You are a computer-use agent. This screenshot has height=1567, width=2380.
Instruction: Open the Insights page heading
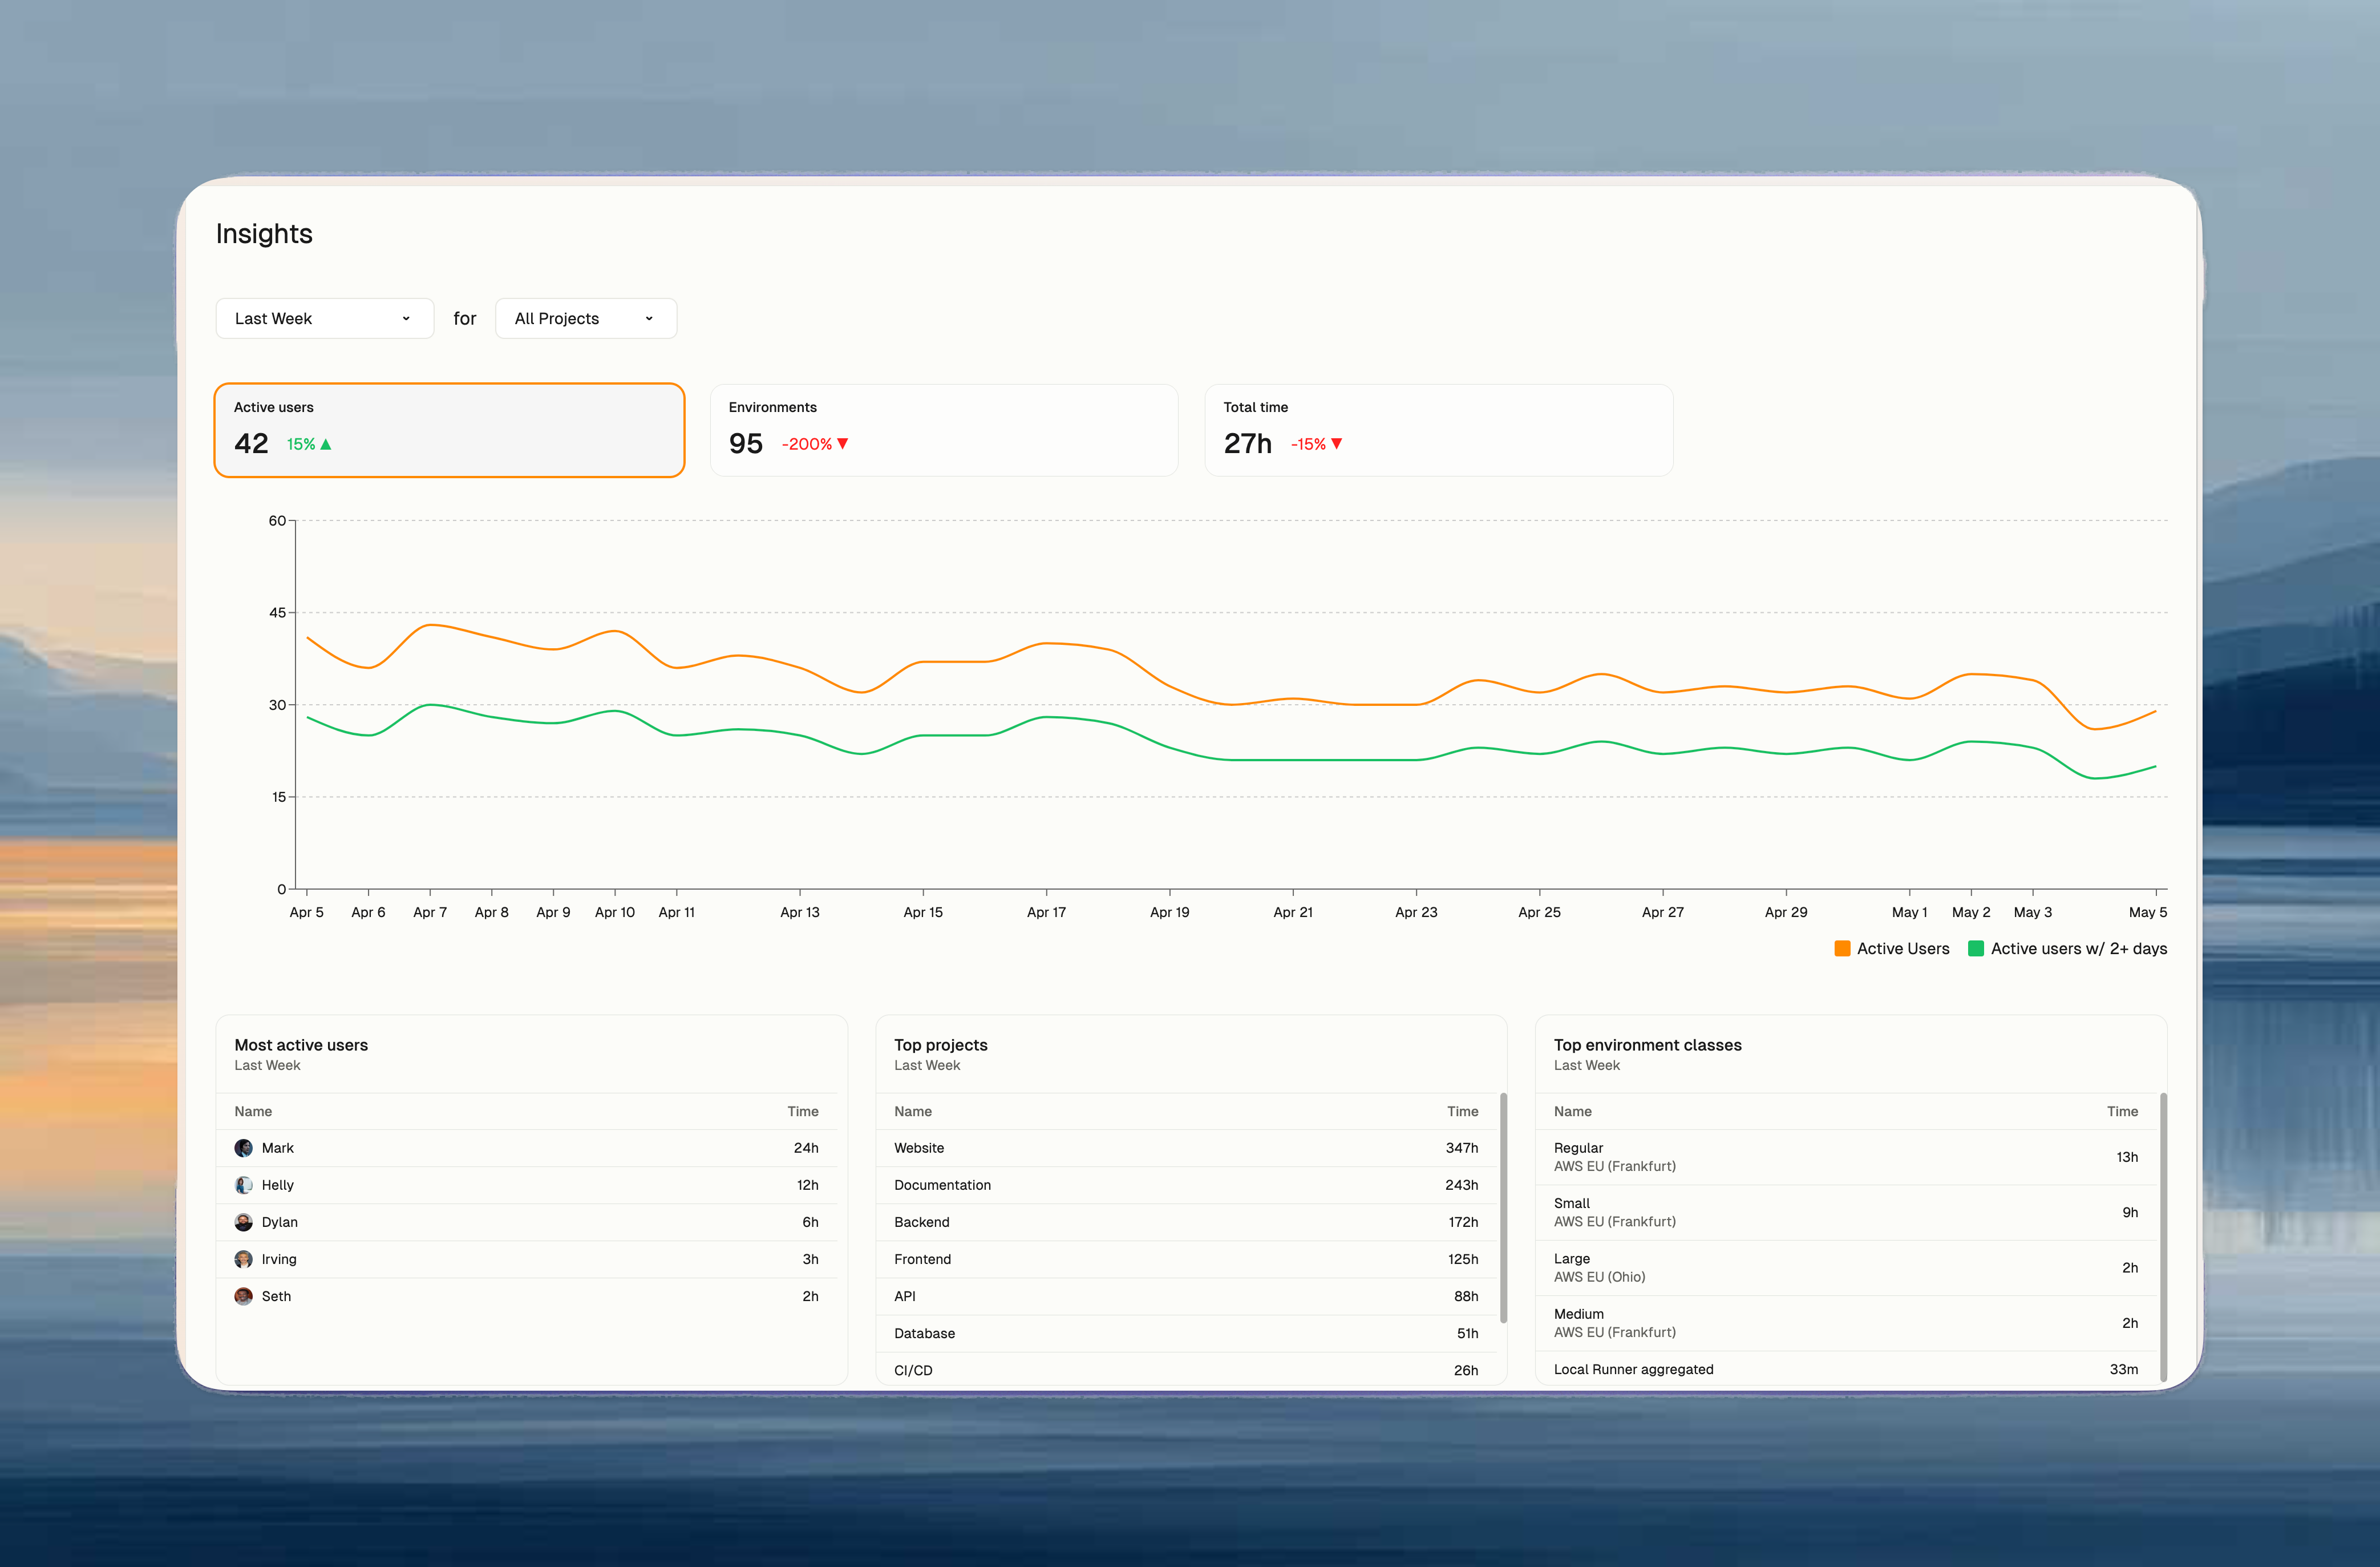264,233
